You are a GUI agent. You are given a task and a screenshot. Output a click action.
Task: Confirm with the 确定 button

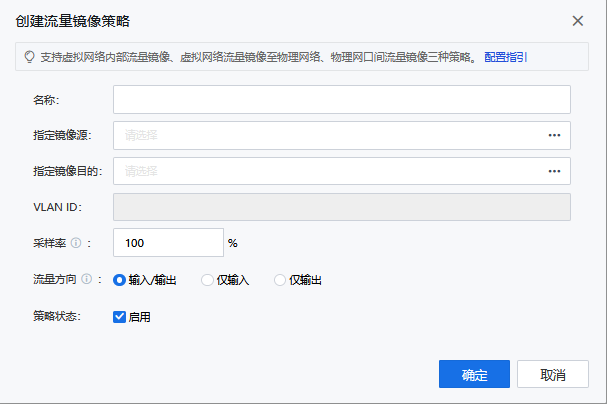[474, 374]
